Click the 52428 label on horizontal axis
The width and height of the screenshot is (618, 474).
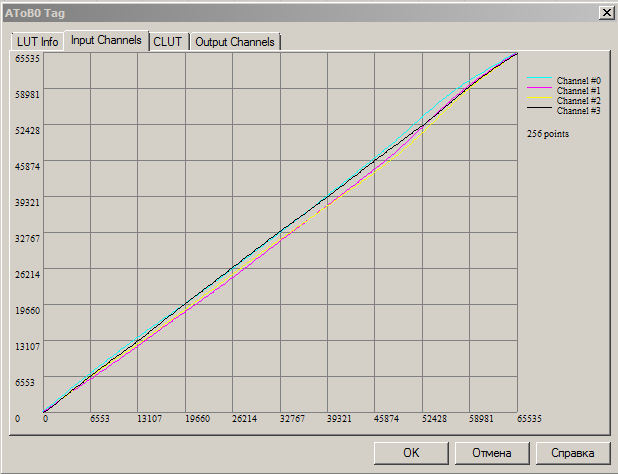tap(434, 420)
